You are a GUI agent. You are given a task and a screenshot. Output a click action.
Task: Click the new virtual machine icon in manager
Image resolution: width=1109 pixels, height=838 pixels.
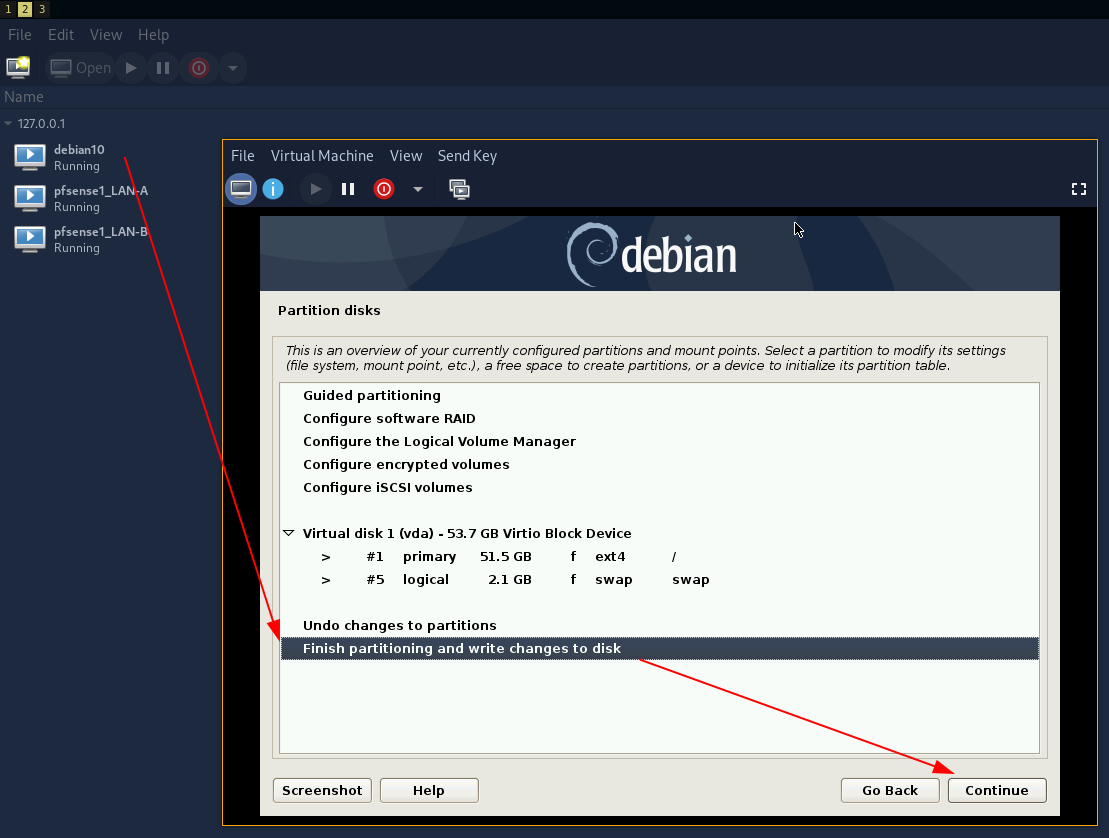coord(18,67)
